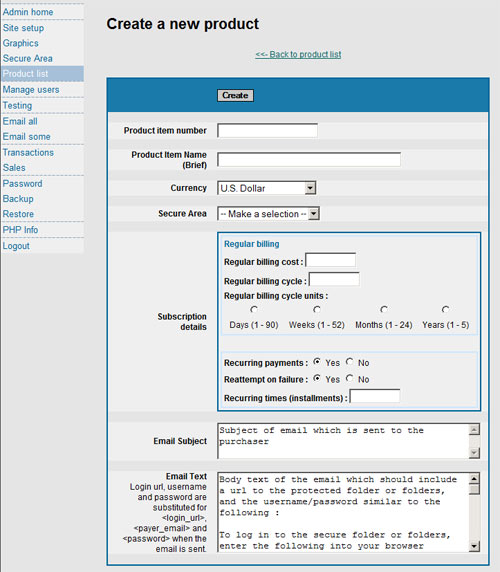Open Manage users page
This screenshot has height=572, width=500.
point(31,89)
